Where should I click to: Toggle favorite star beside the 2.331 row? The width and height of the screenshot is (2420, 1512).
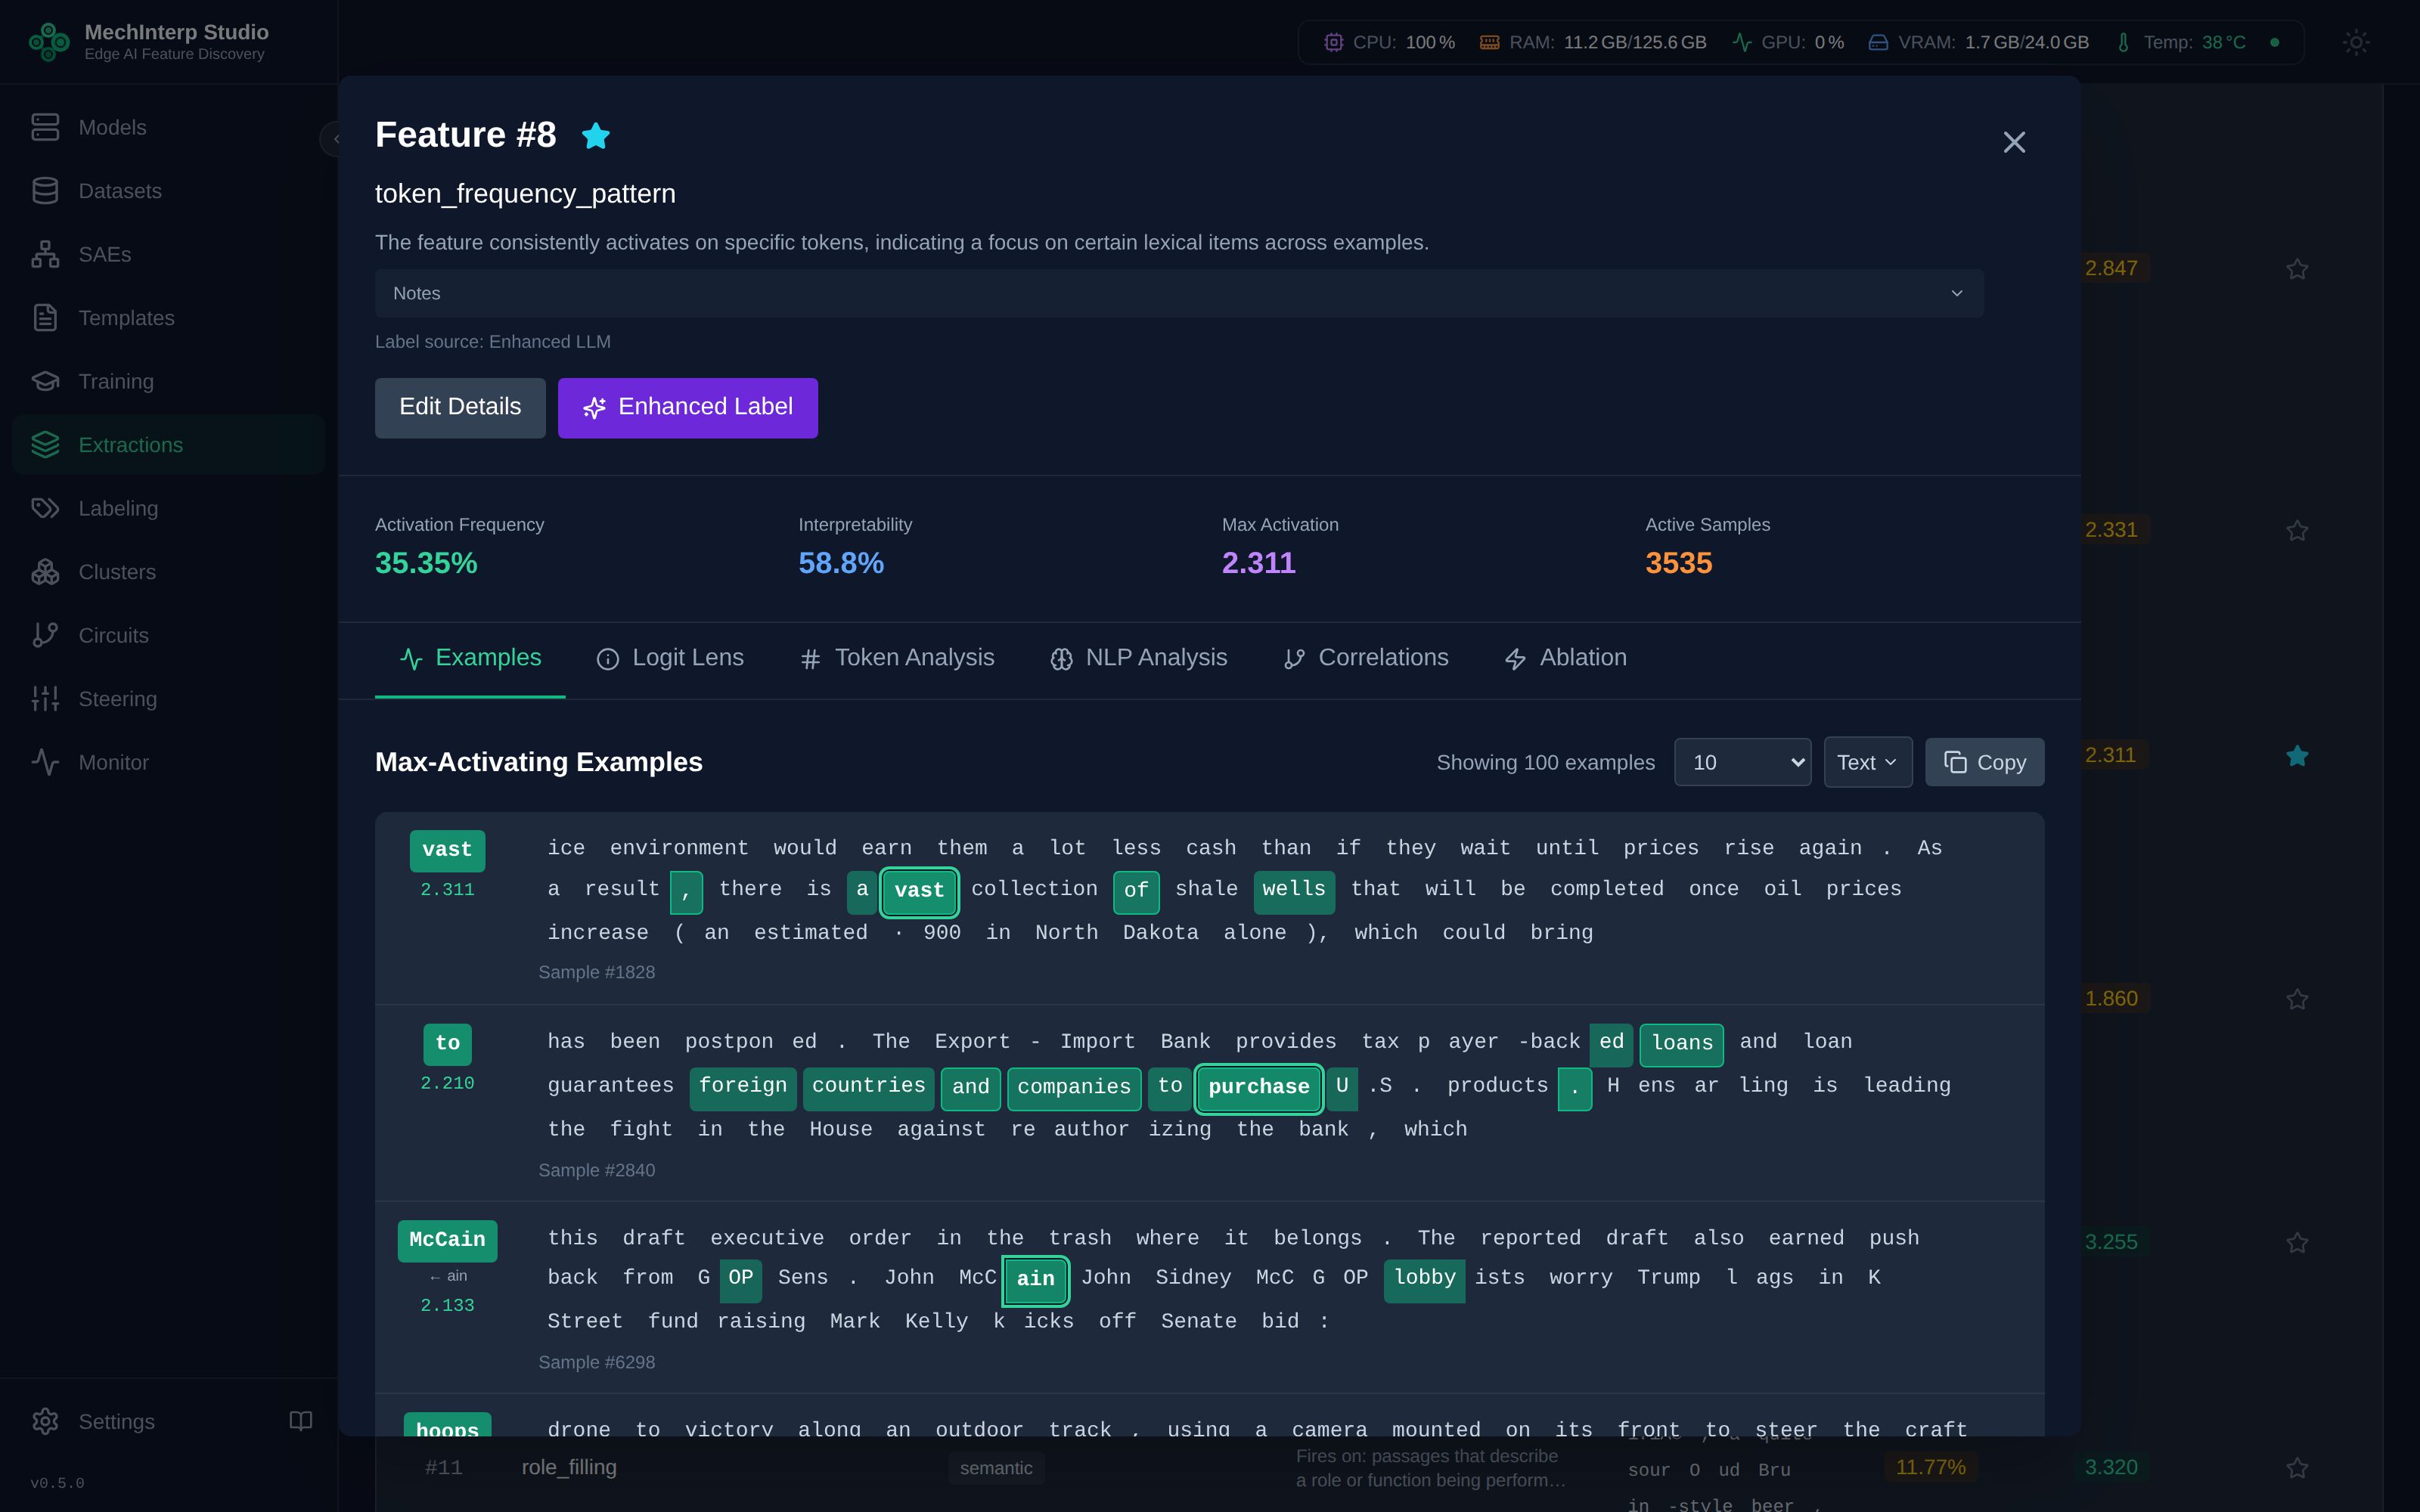2297,530
